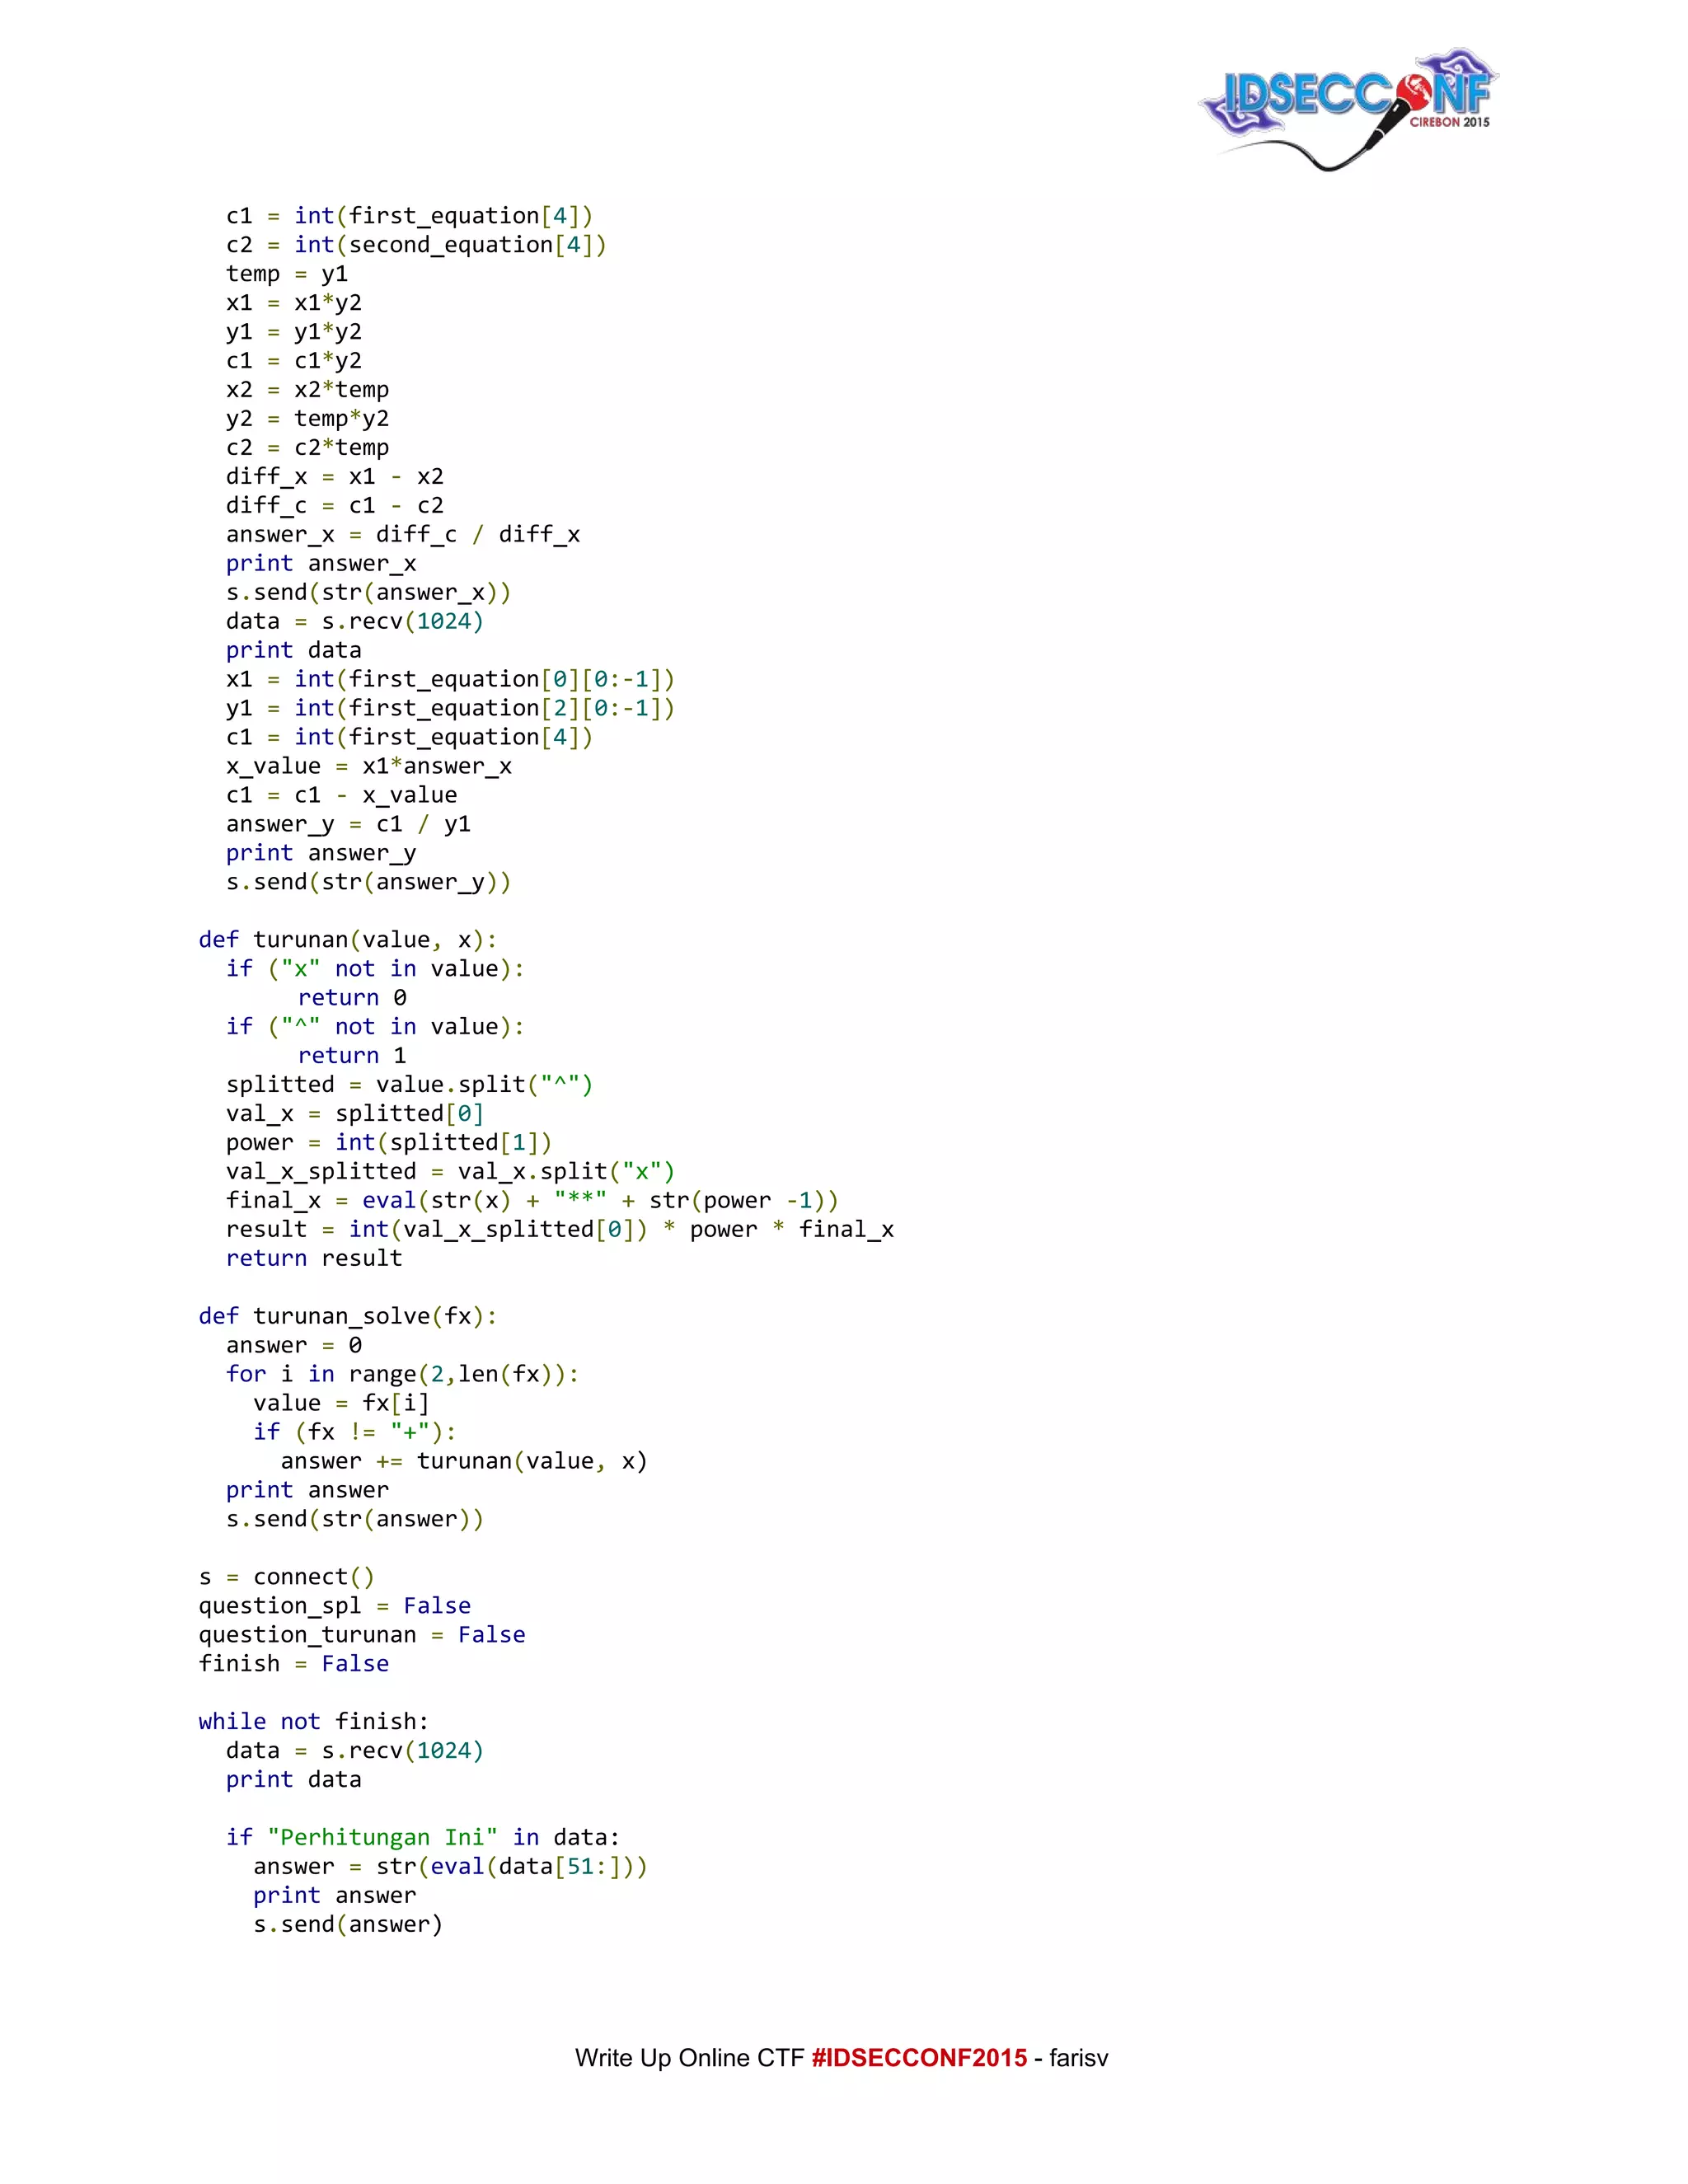Click the line 'return 0'
The width and height of the screenshot is (1688, 2184).
coord(352,998)
